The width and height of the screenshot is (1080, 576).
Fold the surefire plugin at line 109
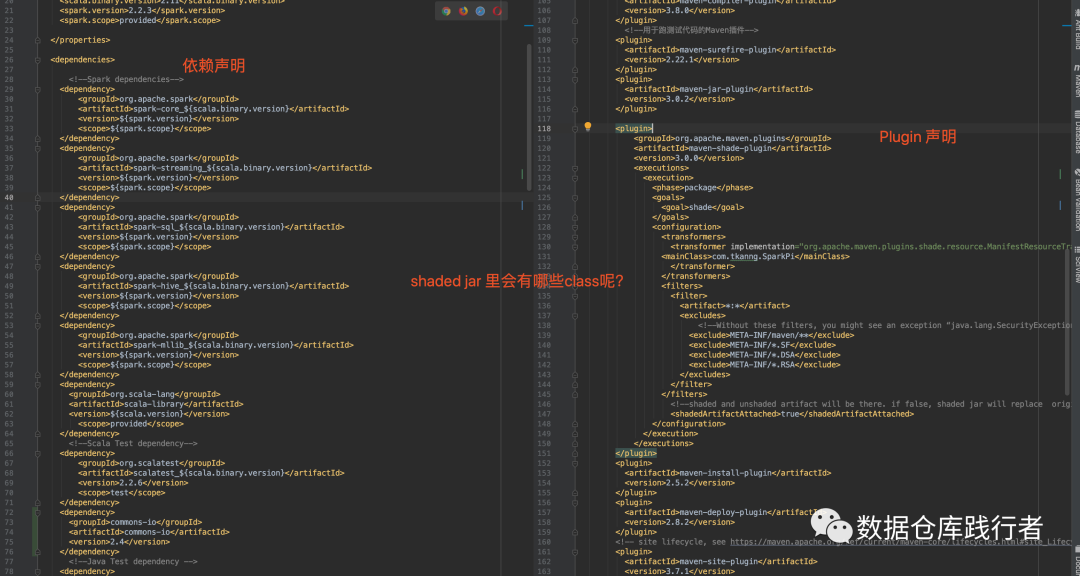click(574, 40)
